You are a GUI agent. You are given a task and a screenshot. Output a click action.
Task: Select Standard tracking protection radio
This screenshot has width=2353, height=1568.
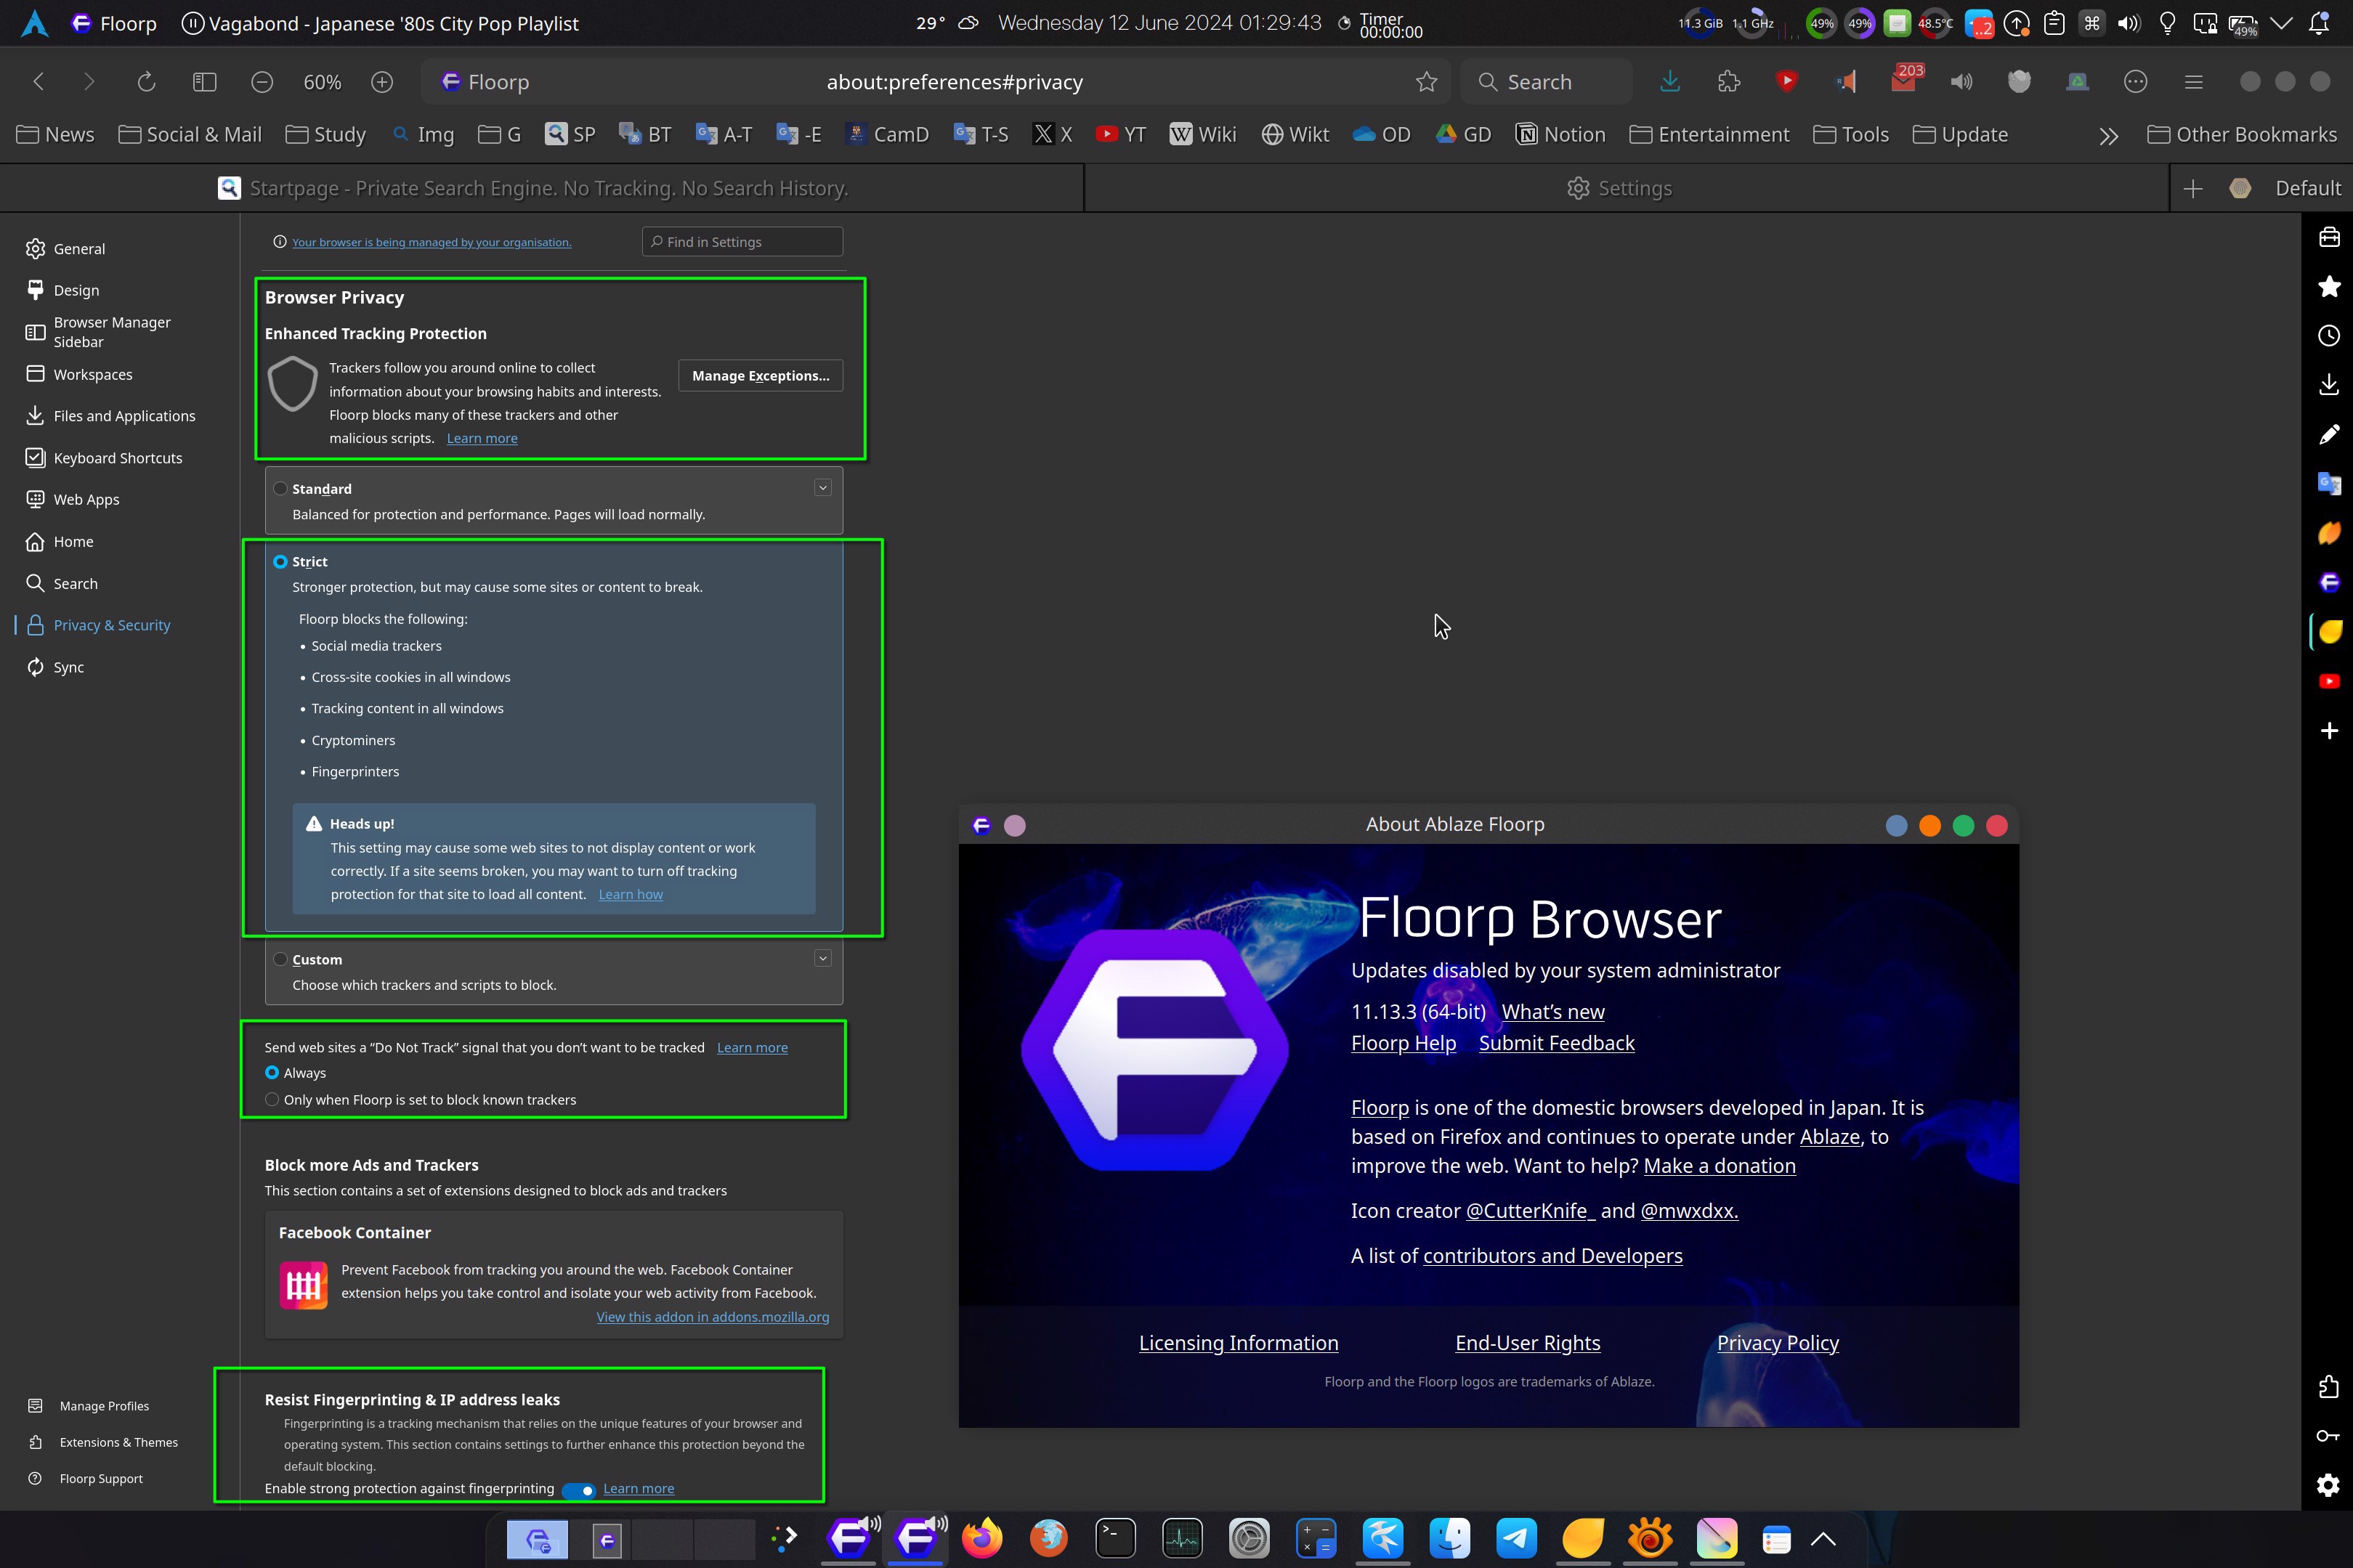(x=280, y=489)
